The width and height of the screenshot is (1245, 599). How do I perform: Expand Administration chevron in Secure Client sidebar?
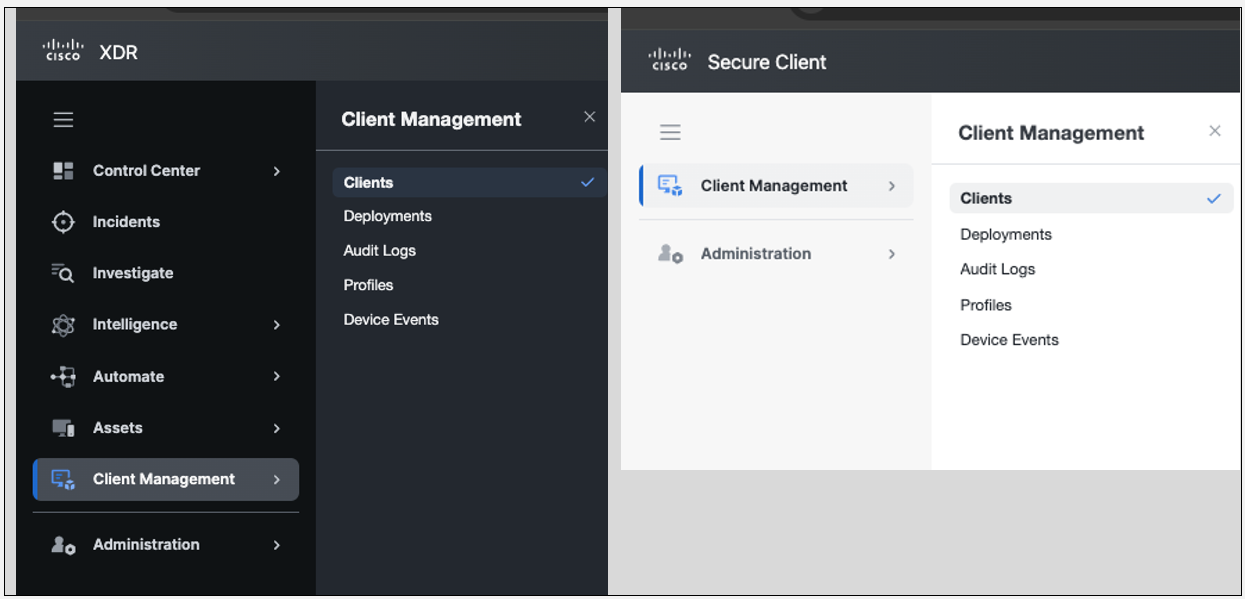click(892, 254)
